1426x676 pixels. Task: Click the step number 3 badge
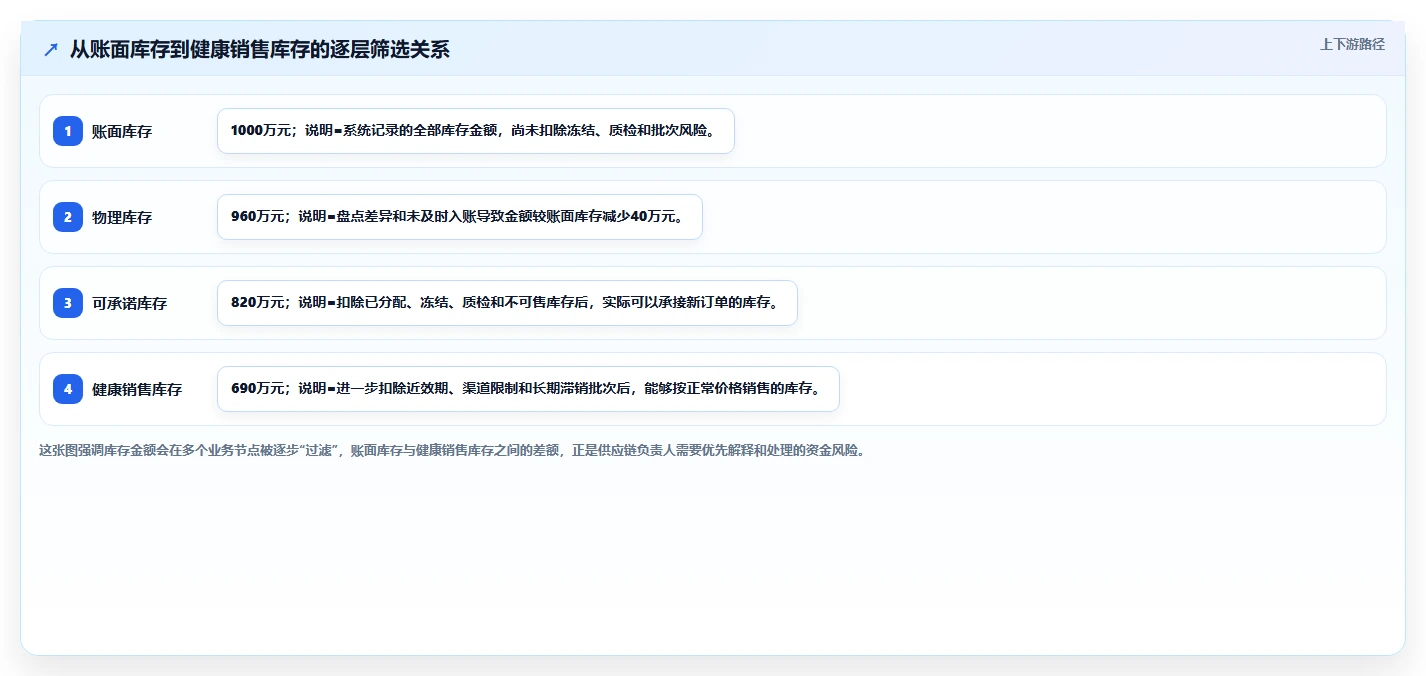pyautogui.click(x=68, y=303)
